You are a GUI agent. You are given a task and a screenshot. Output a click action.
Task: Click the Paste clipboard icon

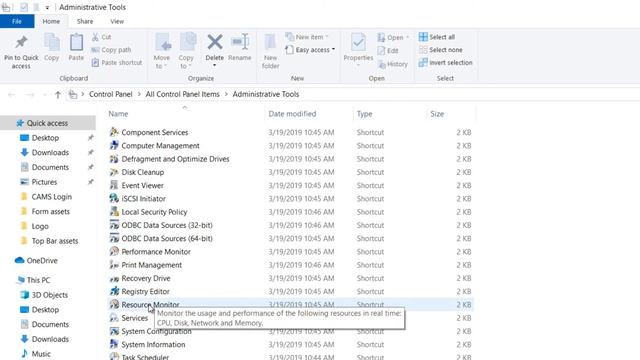76,42
